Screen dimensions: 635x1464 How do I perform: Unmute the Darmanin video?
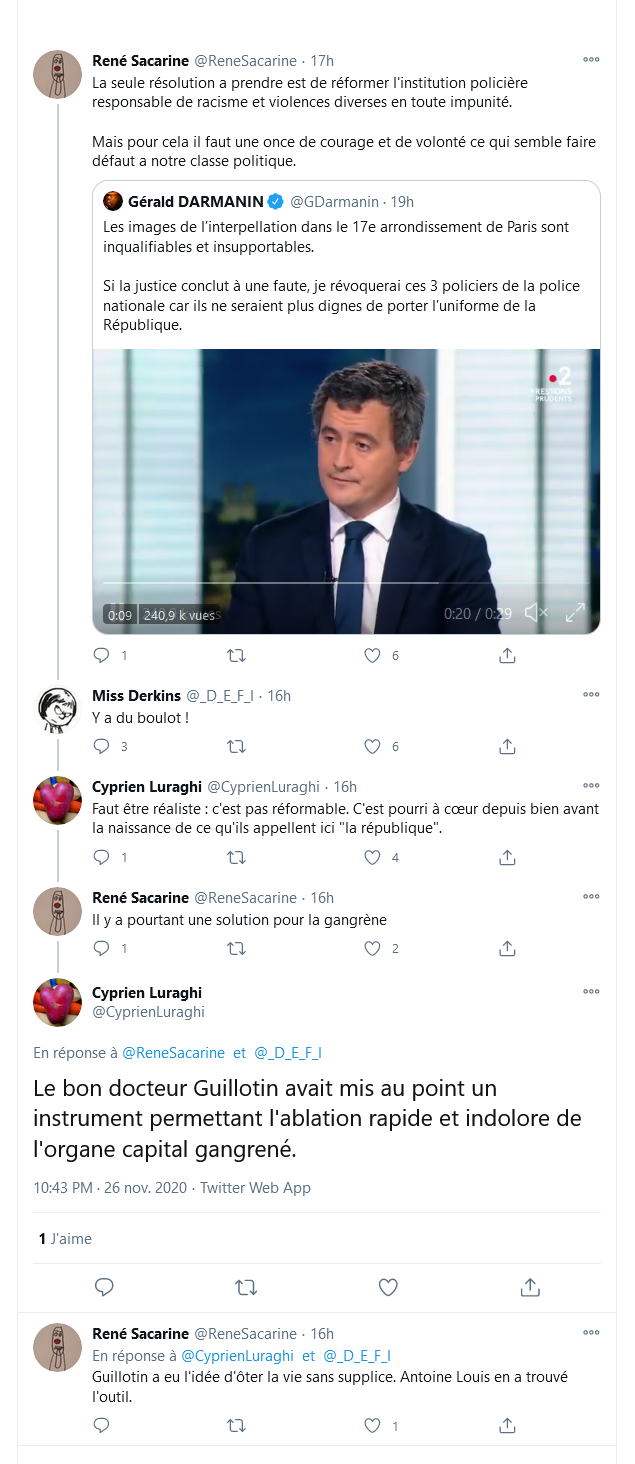pyautogui.click(x=536, y=613)
